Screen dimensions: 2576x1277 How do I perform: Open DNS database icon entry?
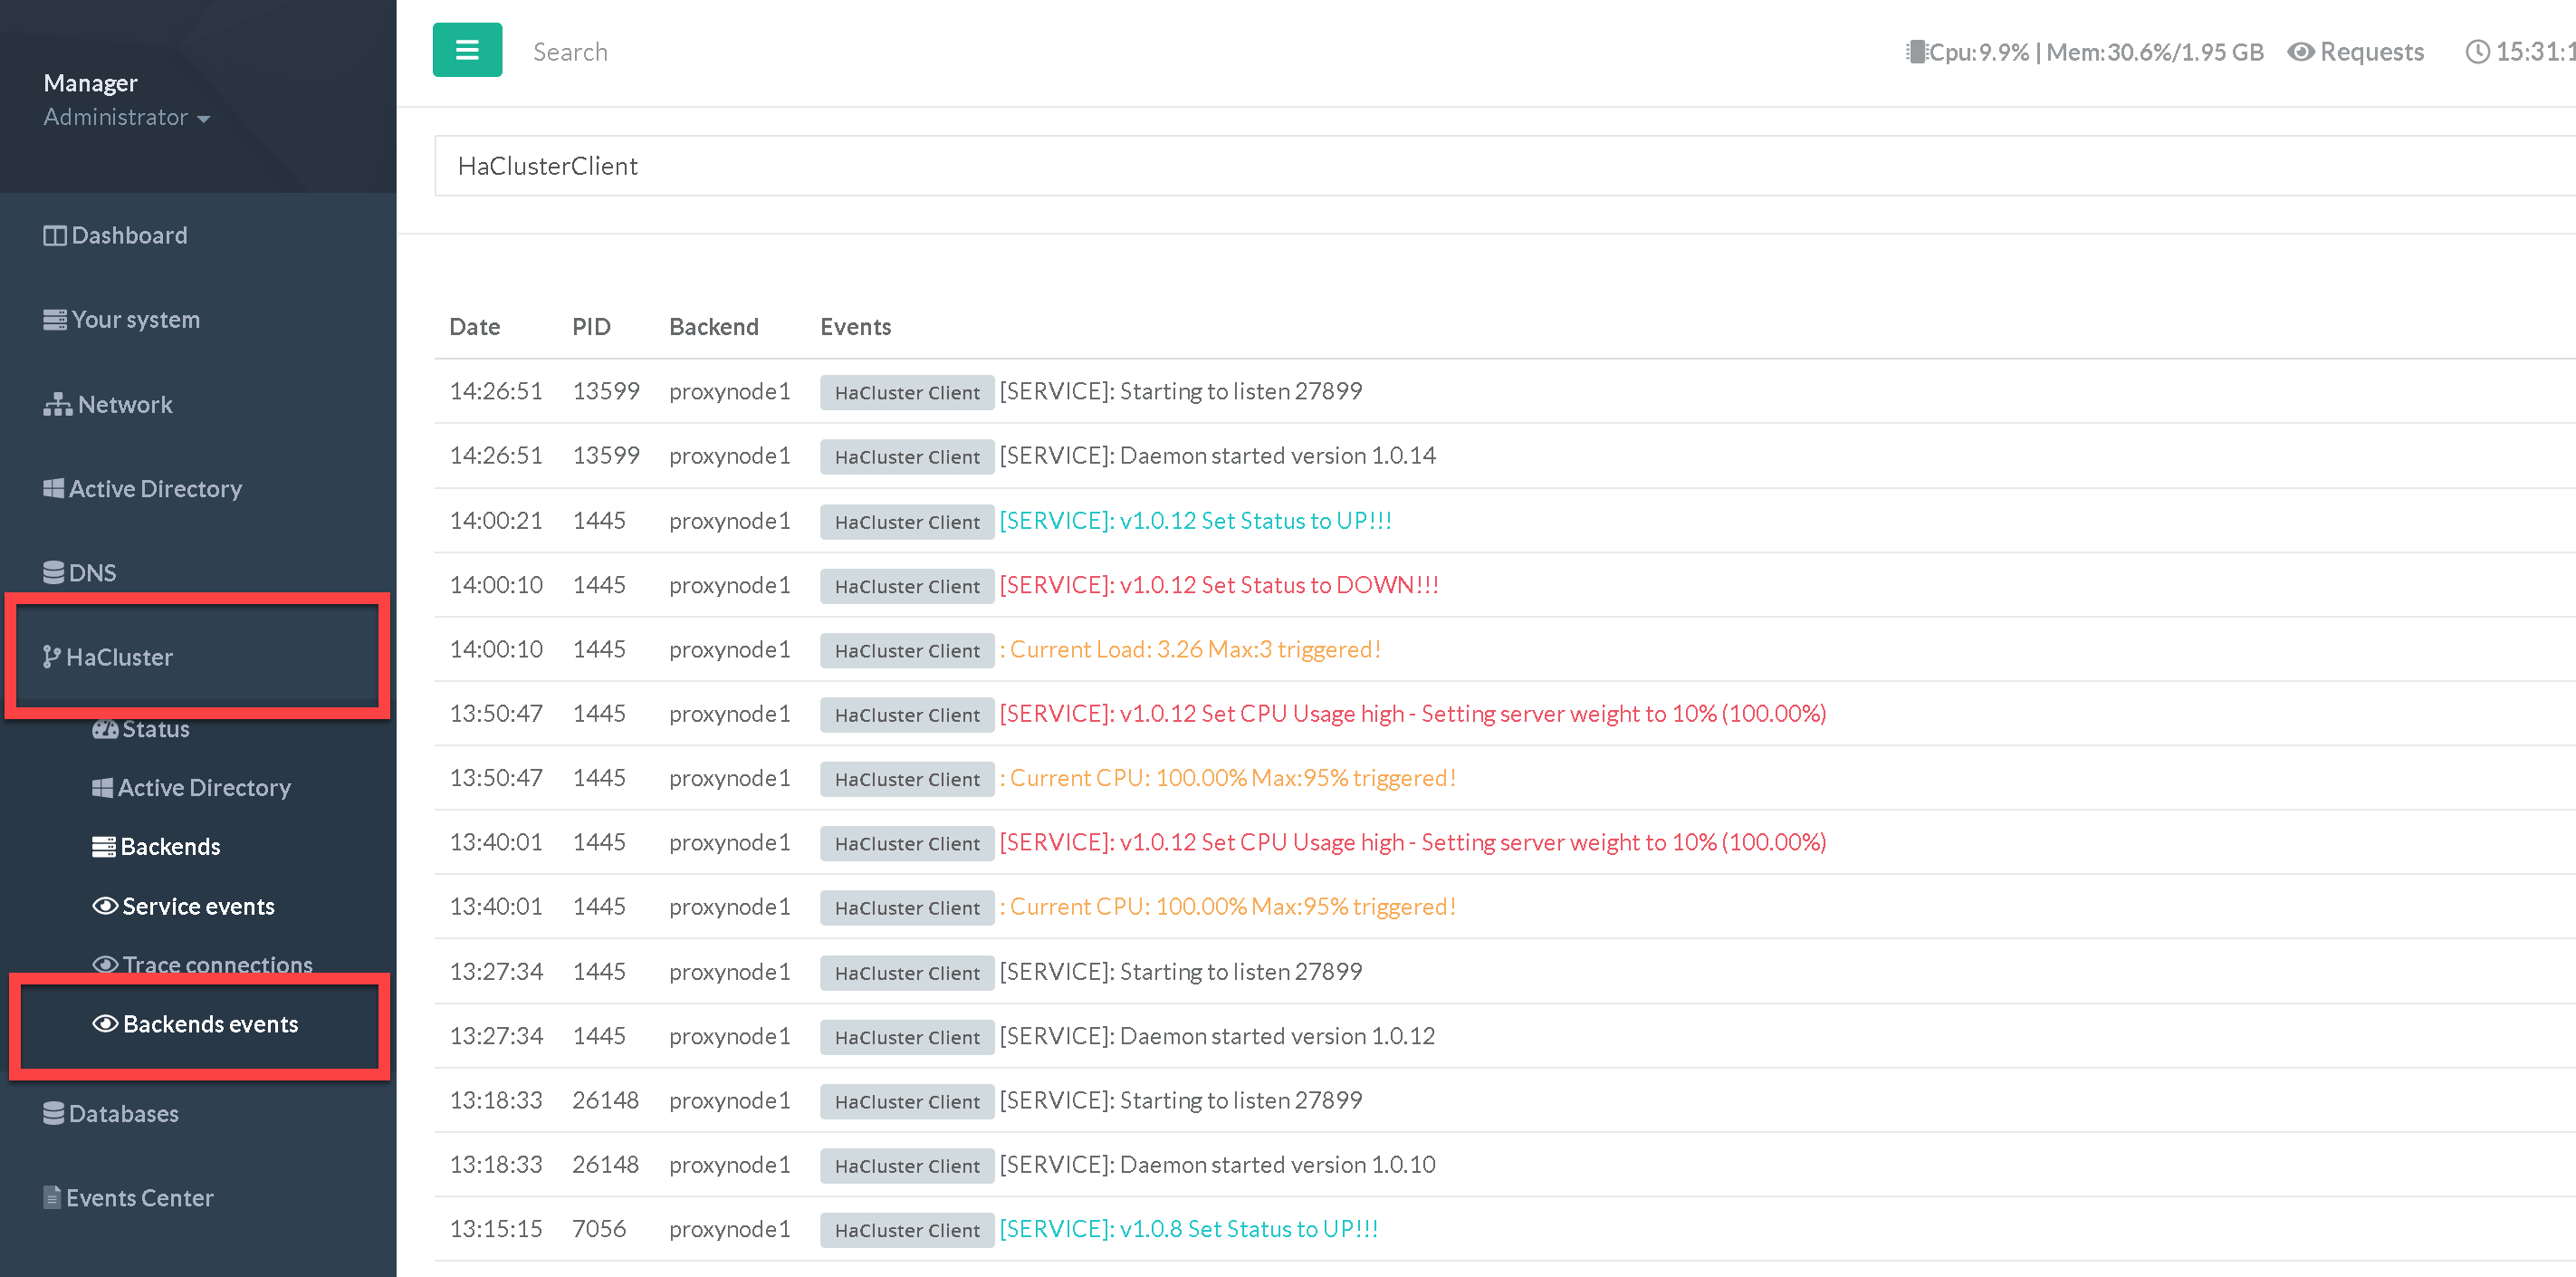tap(54, 572)
